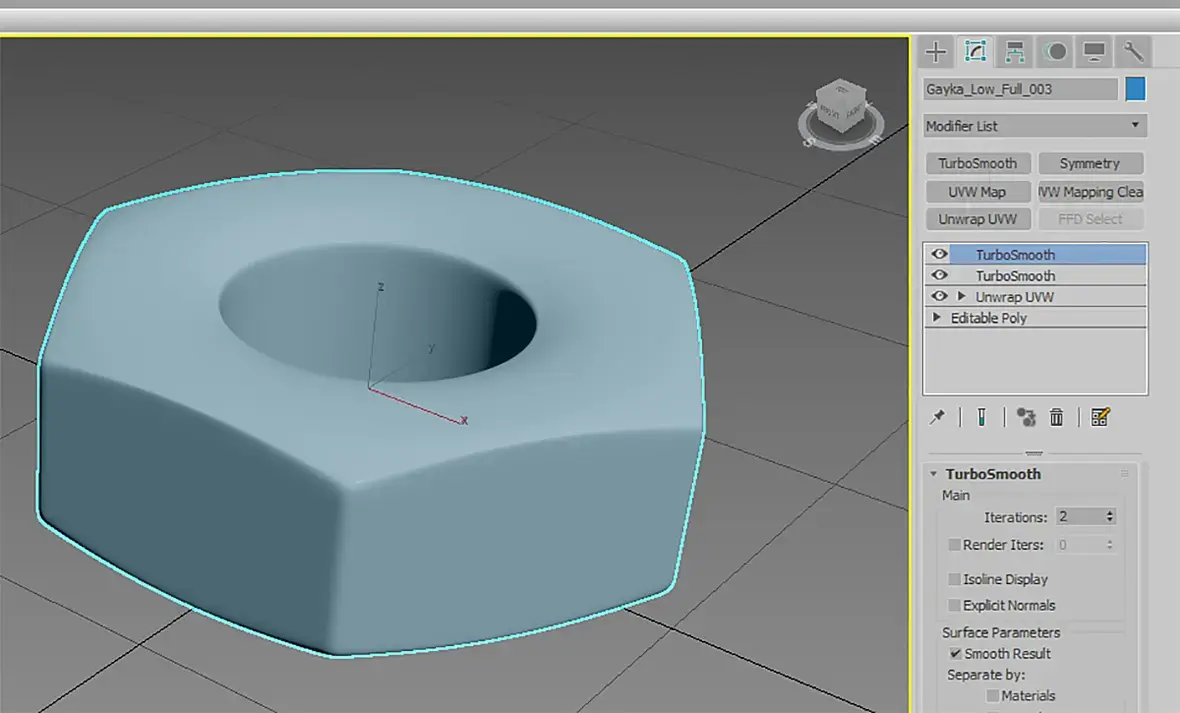
Task: Click the UVW Map modifier button
Action: click(x=978, y=192)
